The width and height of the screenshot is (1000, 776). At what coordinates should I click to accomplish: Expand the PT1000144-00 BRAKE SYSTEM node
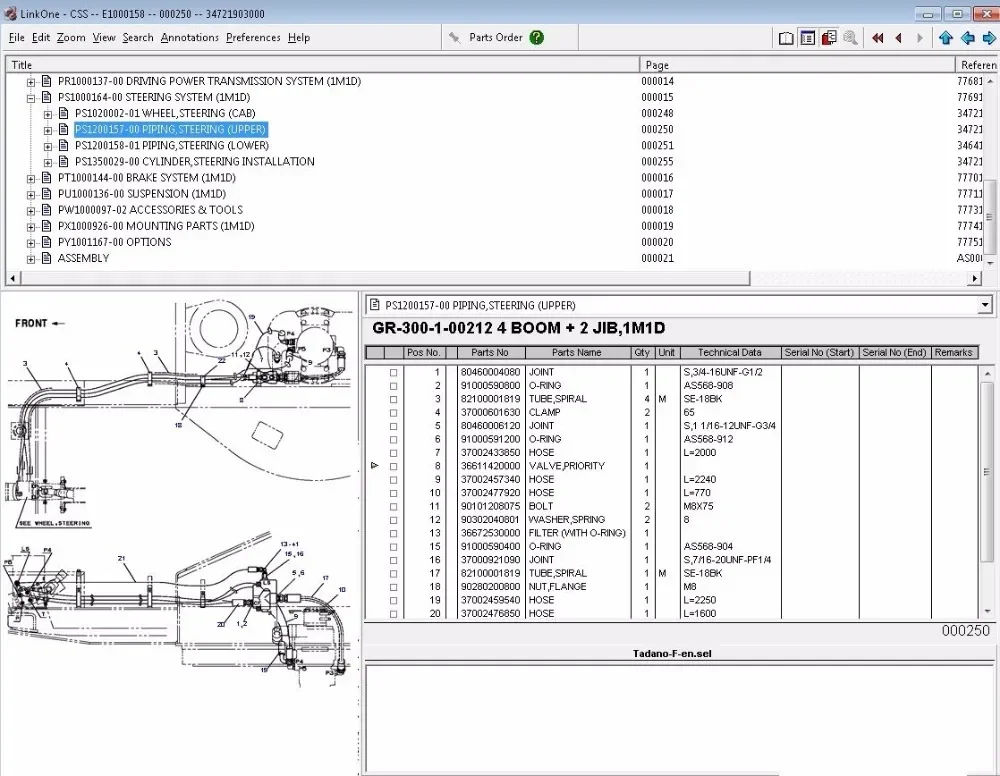coord(31,178)
